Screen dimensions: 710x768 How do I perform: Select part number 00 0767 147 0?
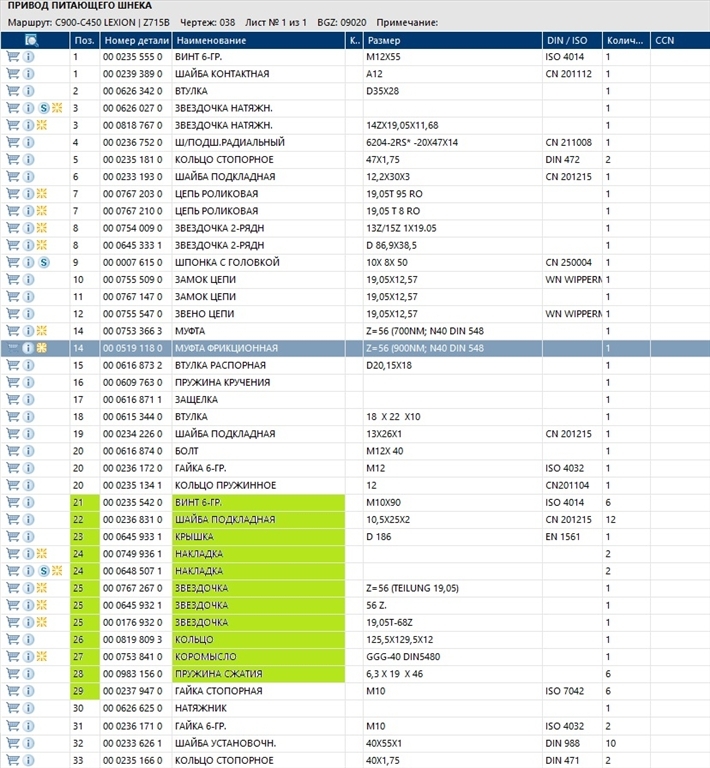(132, 296)
